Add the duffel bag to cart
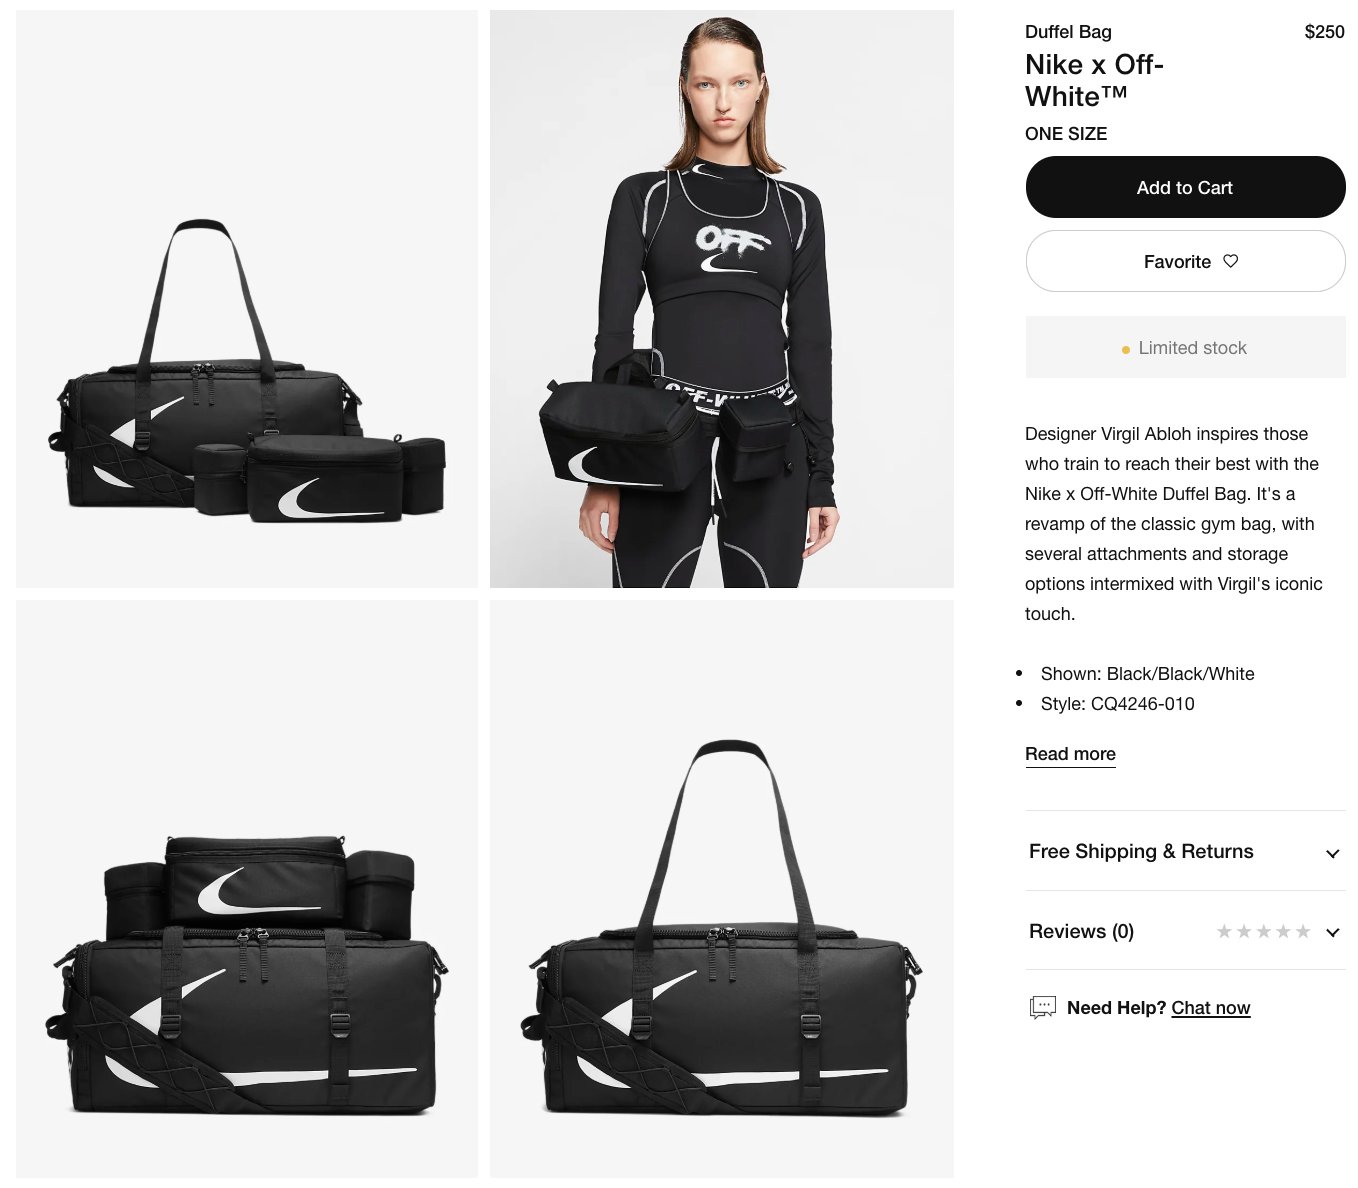Image resolution: width=1358 pixels, height=1188 pixels. (x=1185, y=187)
